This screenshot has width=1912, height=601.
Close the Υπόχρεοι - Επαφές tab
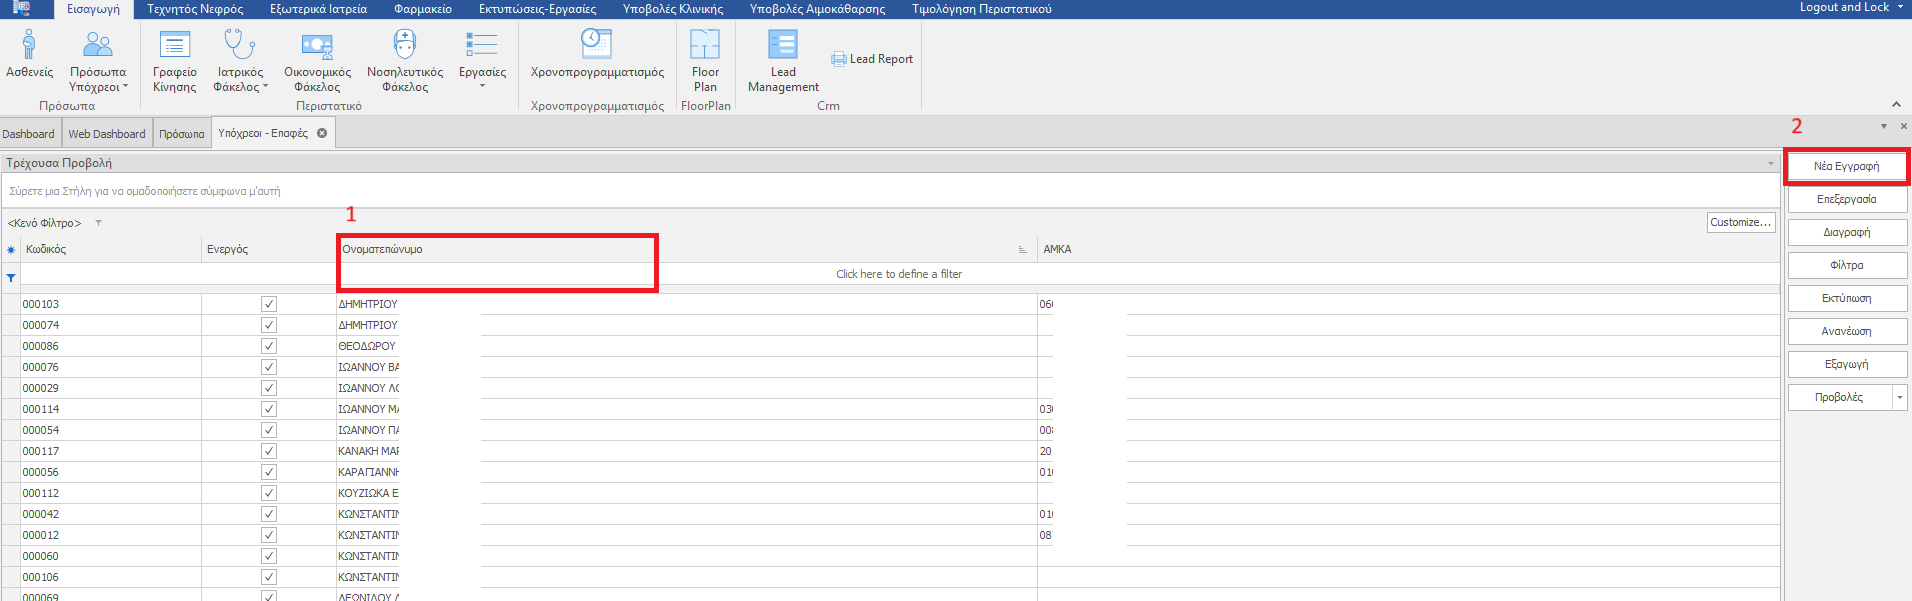pos(322,133)
